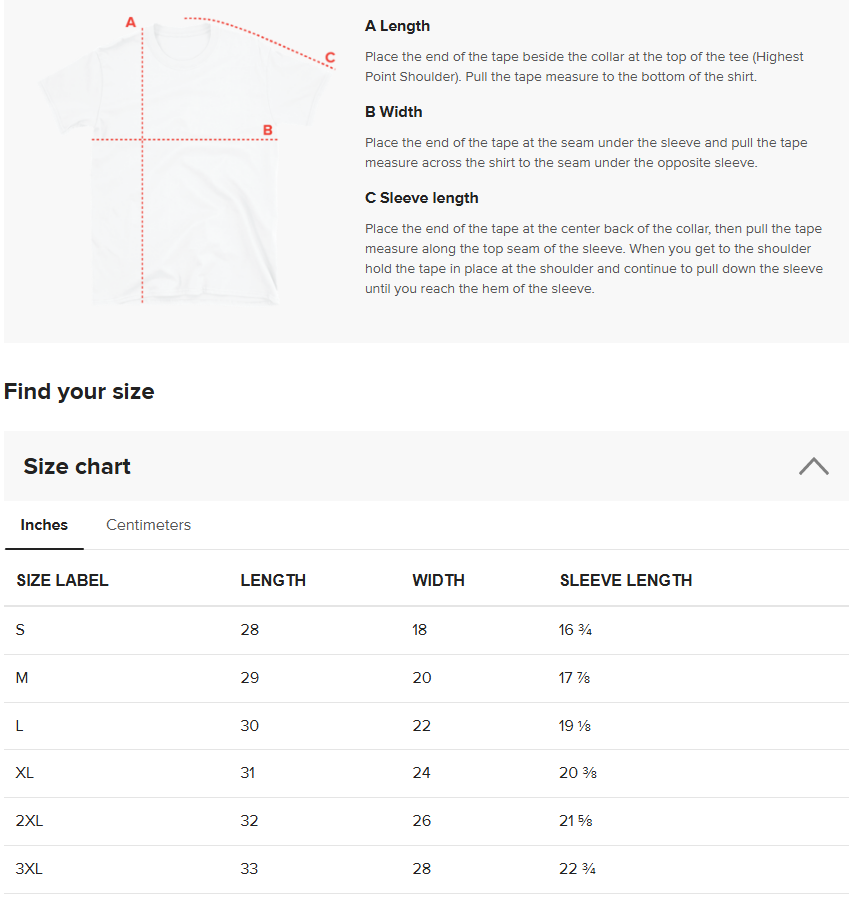Click the A Length heading
Viewport: 853px width, 897px height.
pos(398,26)
